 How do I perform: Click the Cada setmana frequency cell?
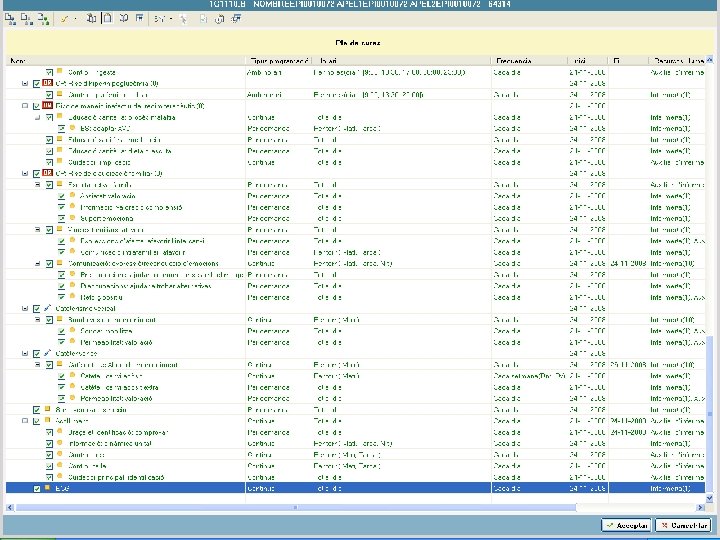(529, 376)
